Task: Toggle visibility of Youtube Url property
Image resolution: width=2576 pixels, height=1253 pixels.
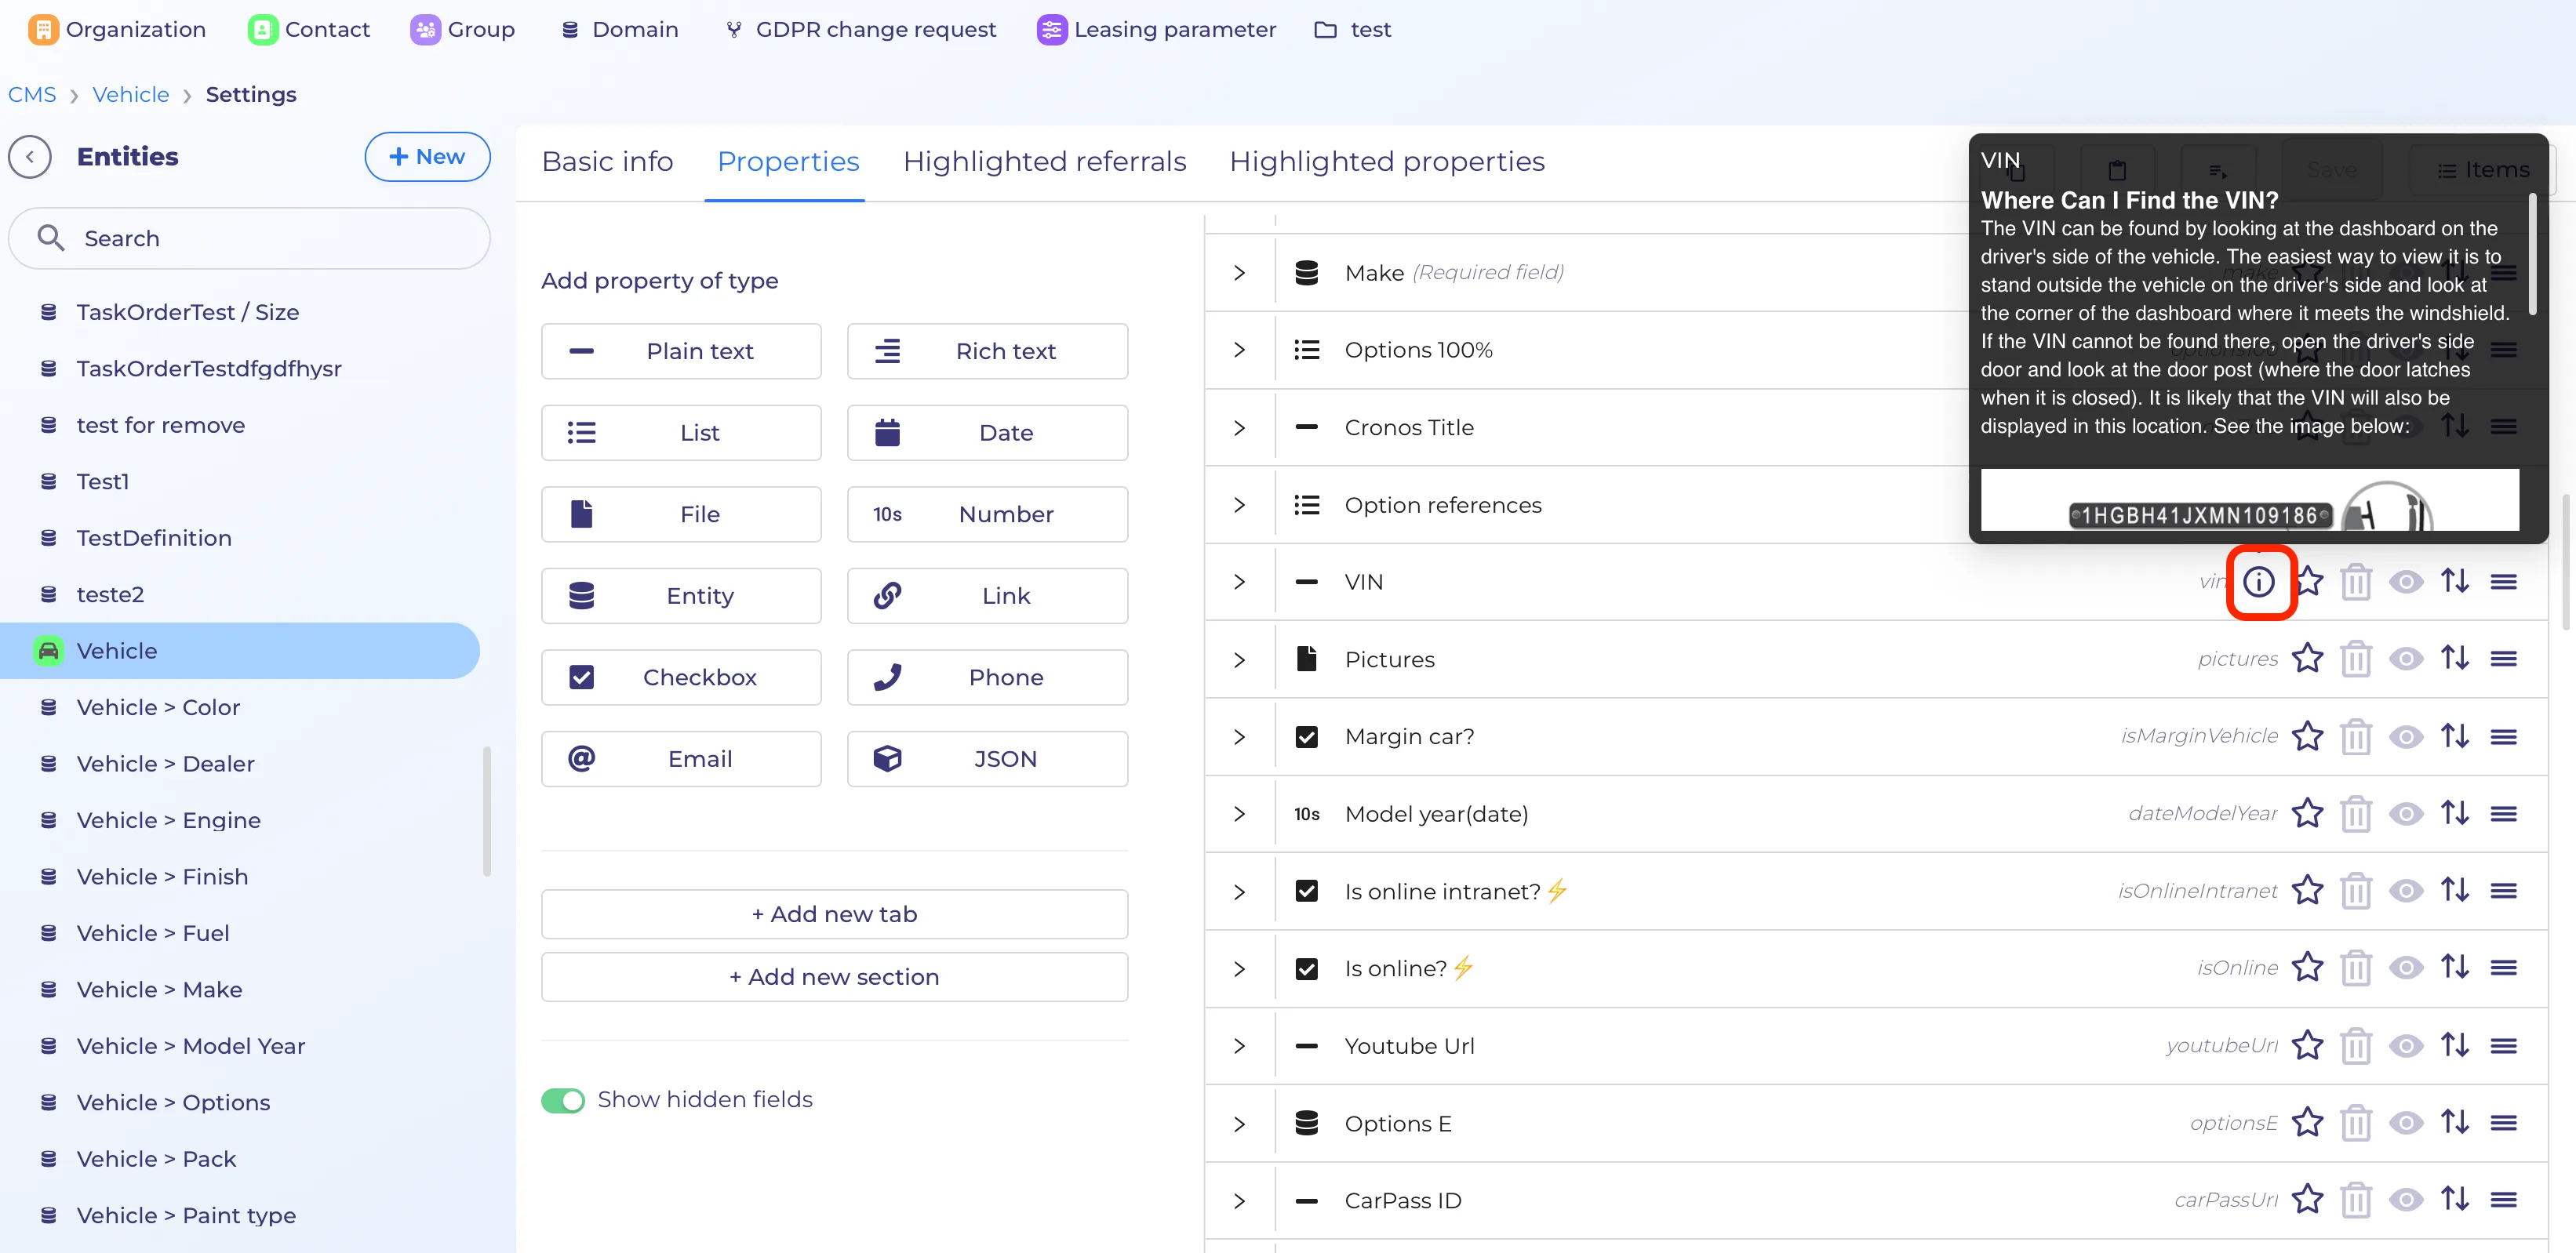Action: [2406, 1046]
